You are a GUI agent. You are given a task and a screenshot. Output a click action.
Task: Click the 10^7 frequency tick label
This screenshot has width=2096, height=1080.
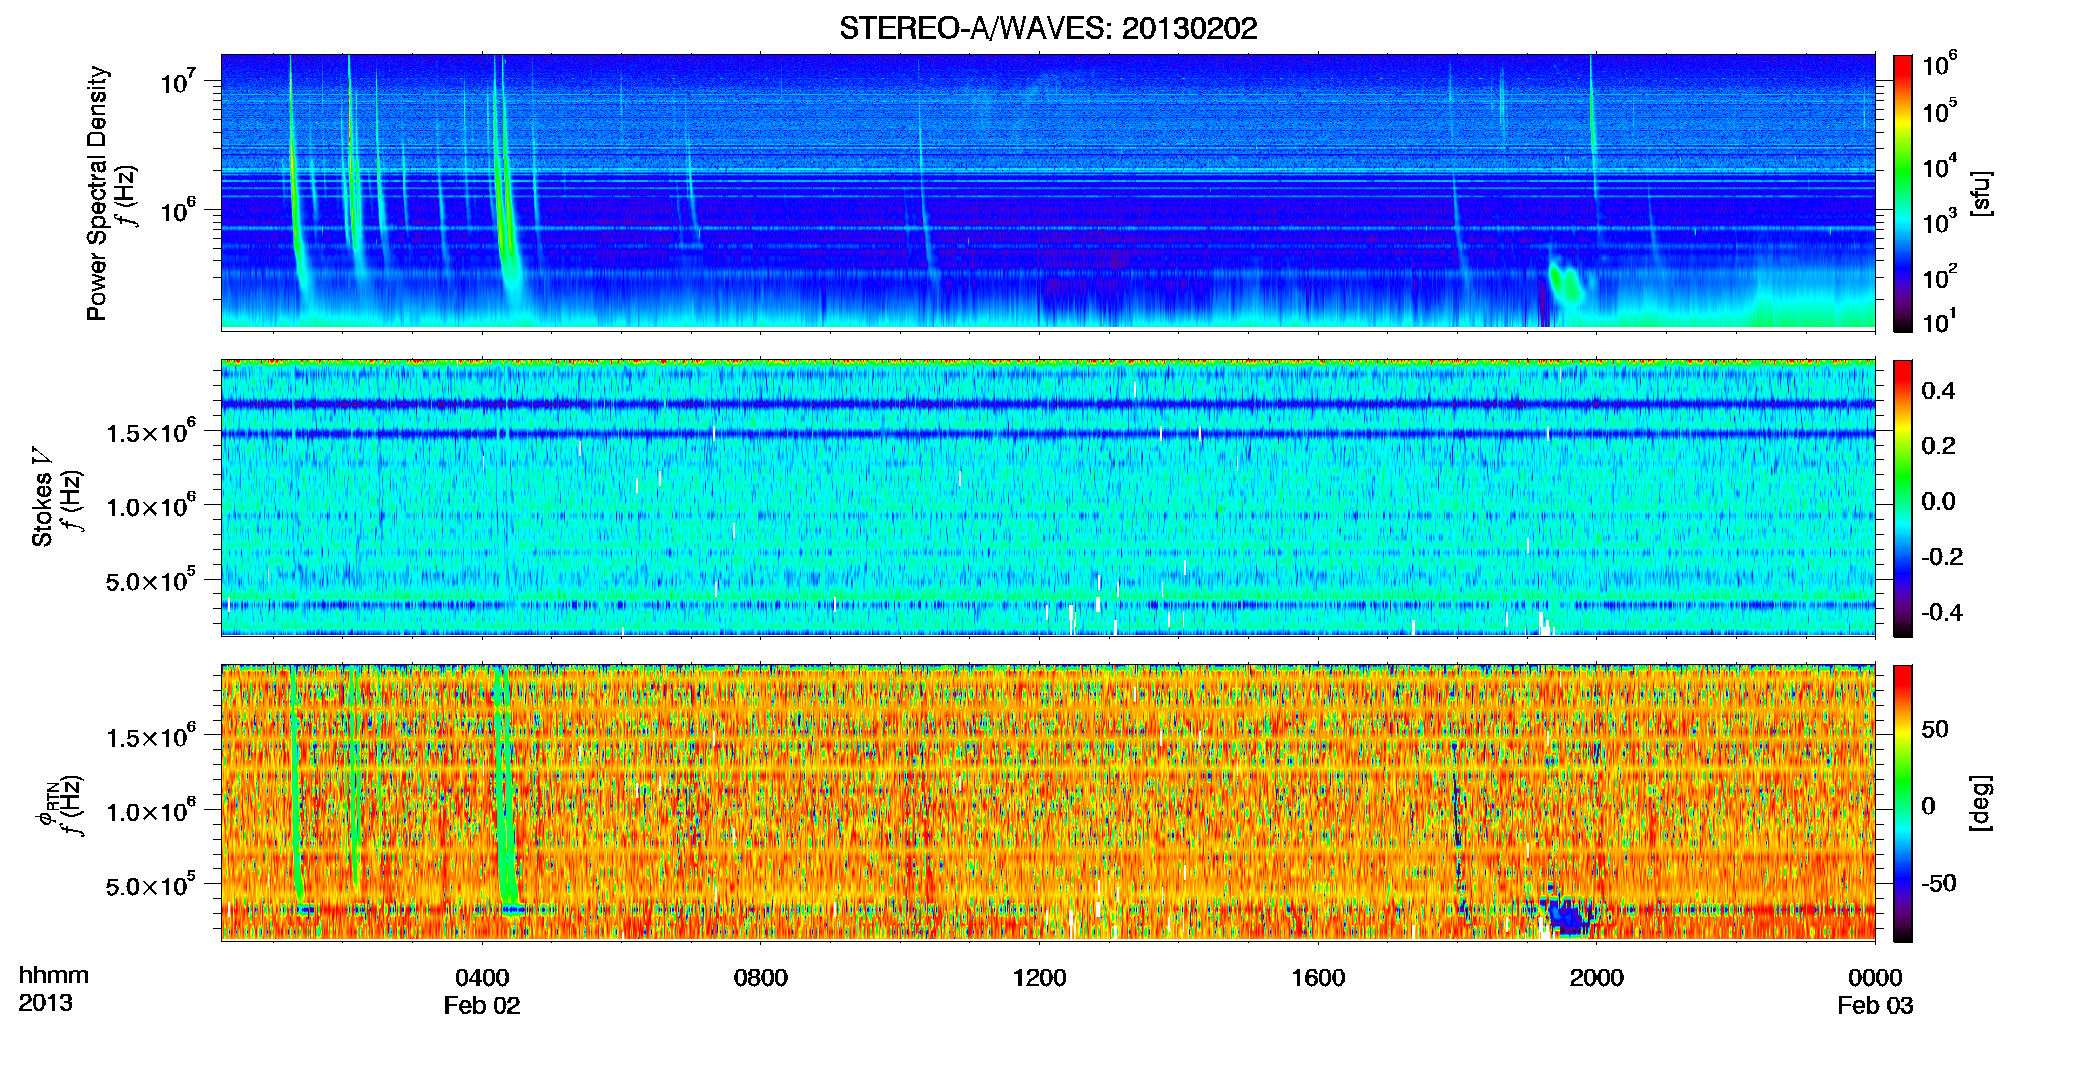[180, 81]
